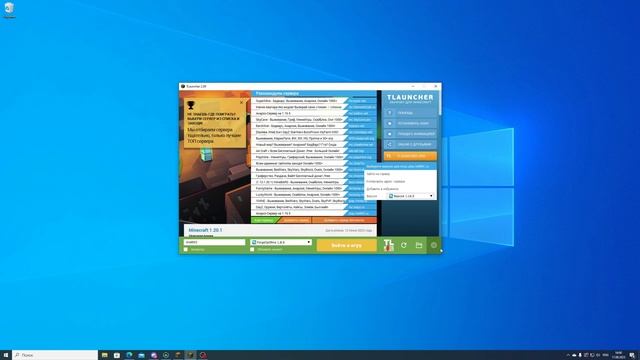Open ForgeOptiFine 1.8.9 version dropdown

(x=281, y=242)
